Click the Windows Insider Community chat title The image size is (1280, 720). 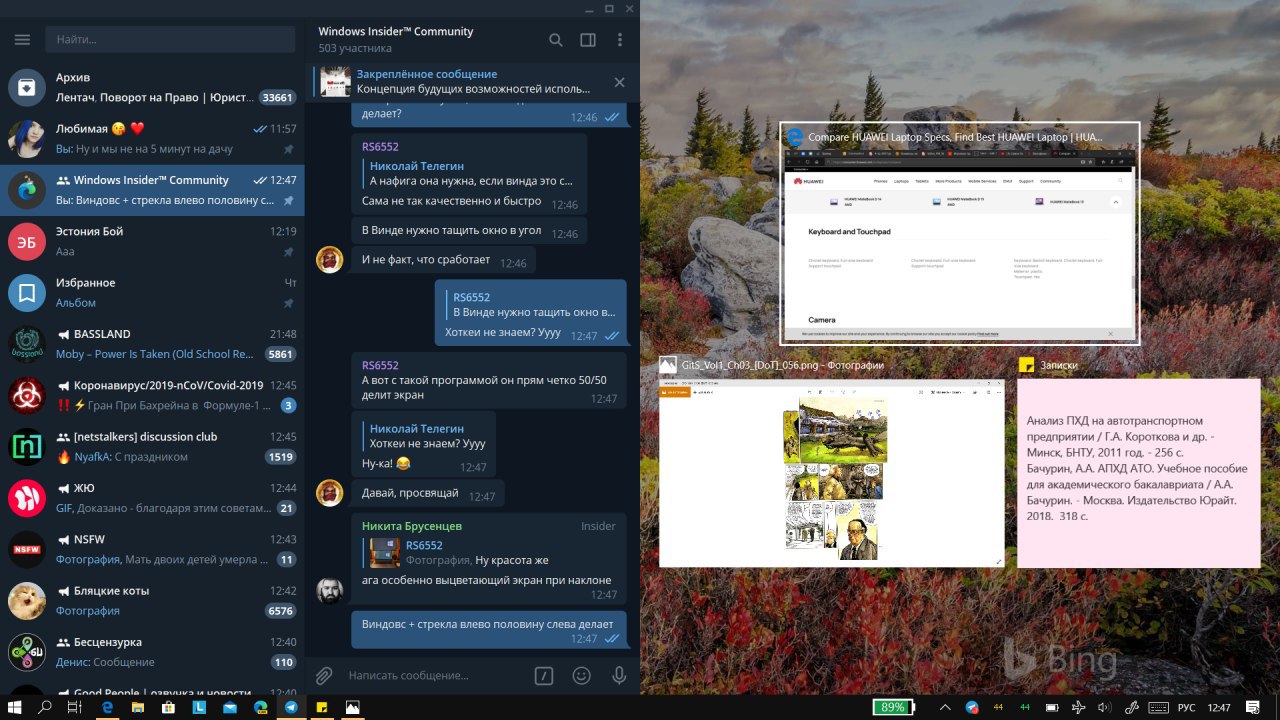tap(396, 31)
